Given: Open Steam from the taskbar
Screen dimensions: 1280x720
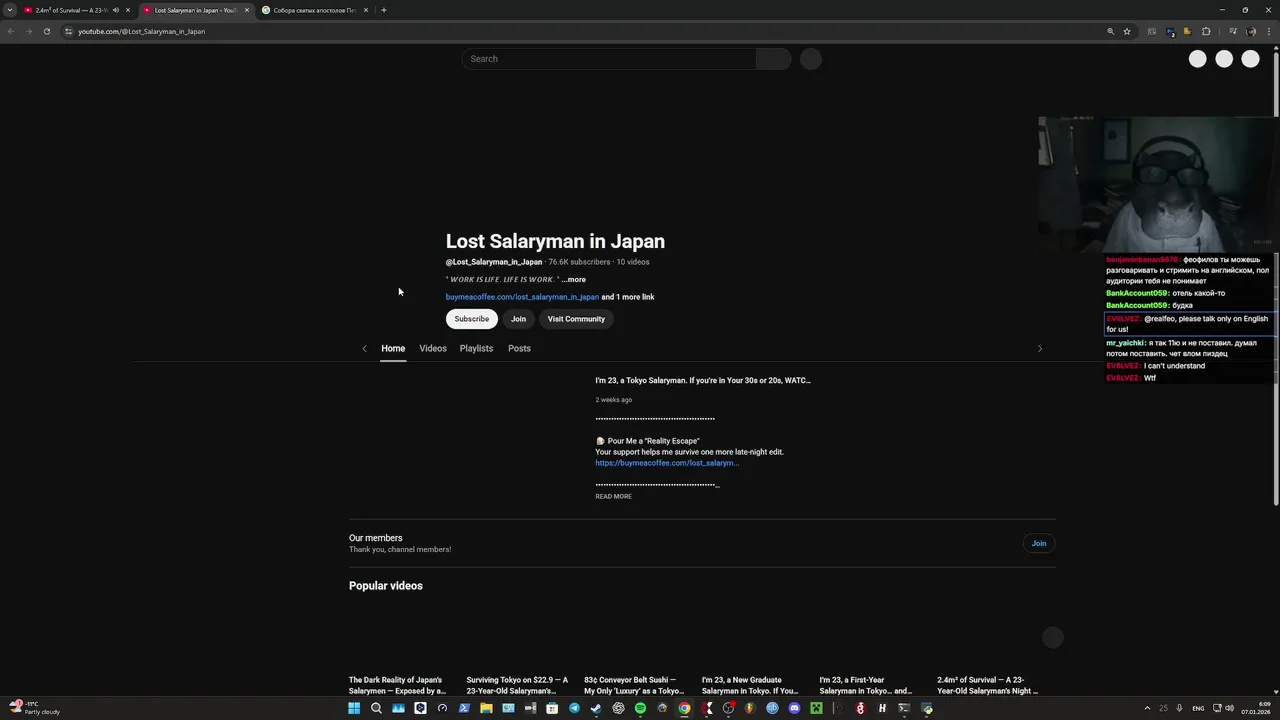Looking at the screenshot, I should coord(596,708).
